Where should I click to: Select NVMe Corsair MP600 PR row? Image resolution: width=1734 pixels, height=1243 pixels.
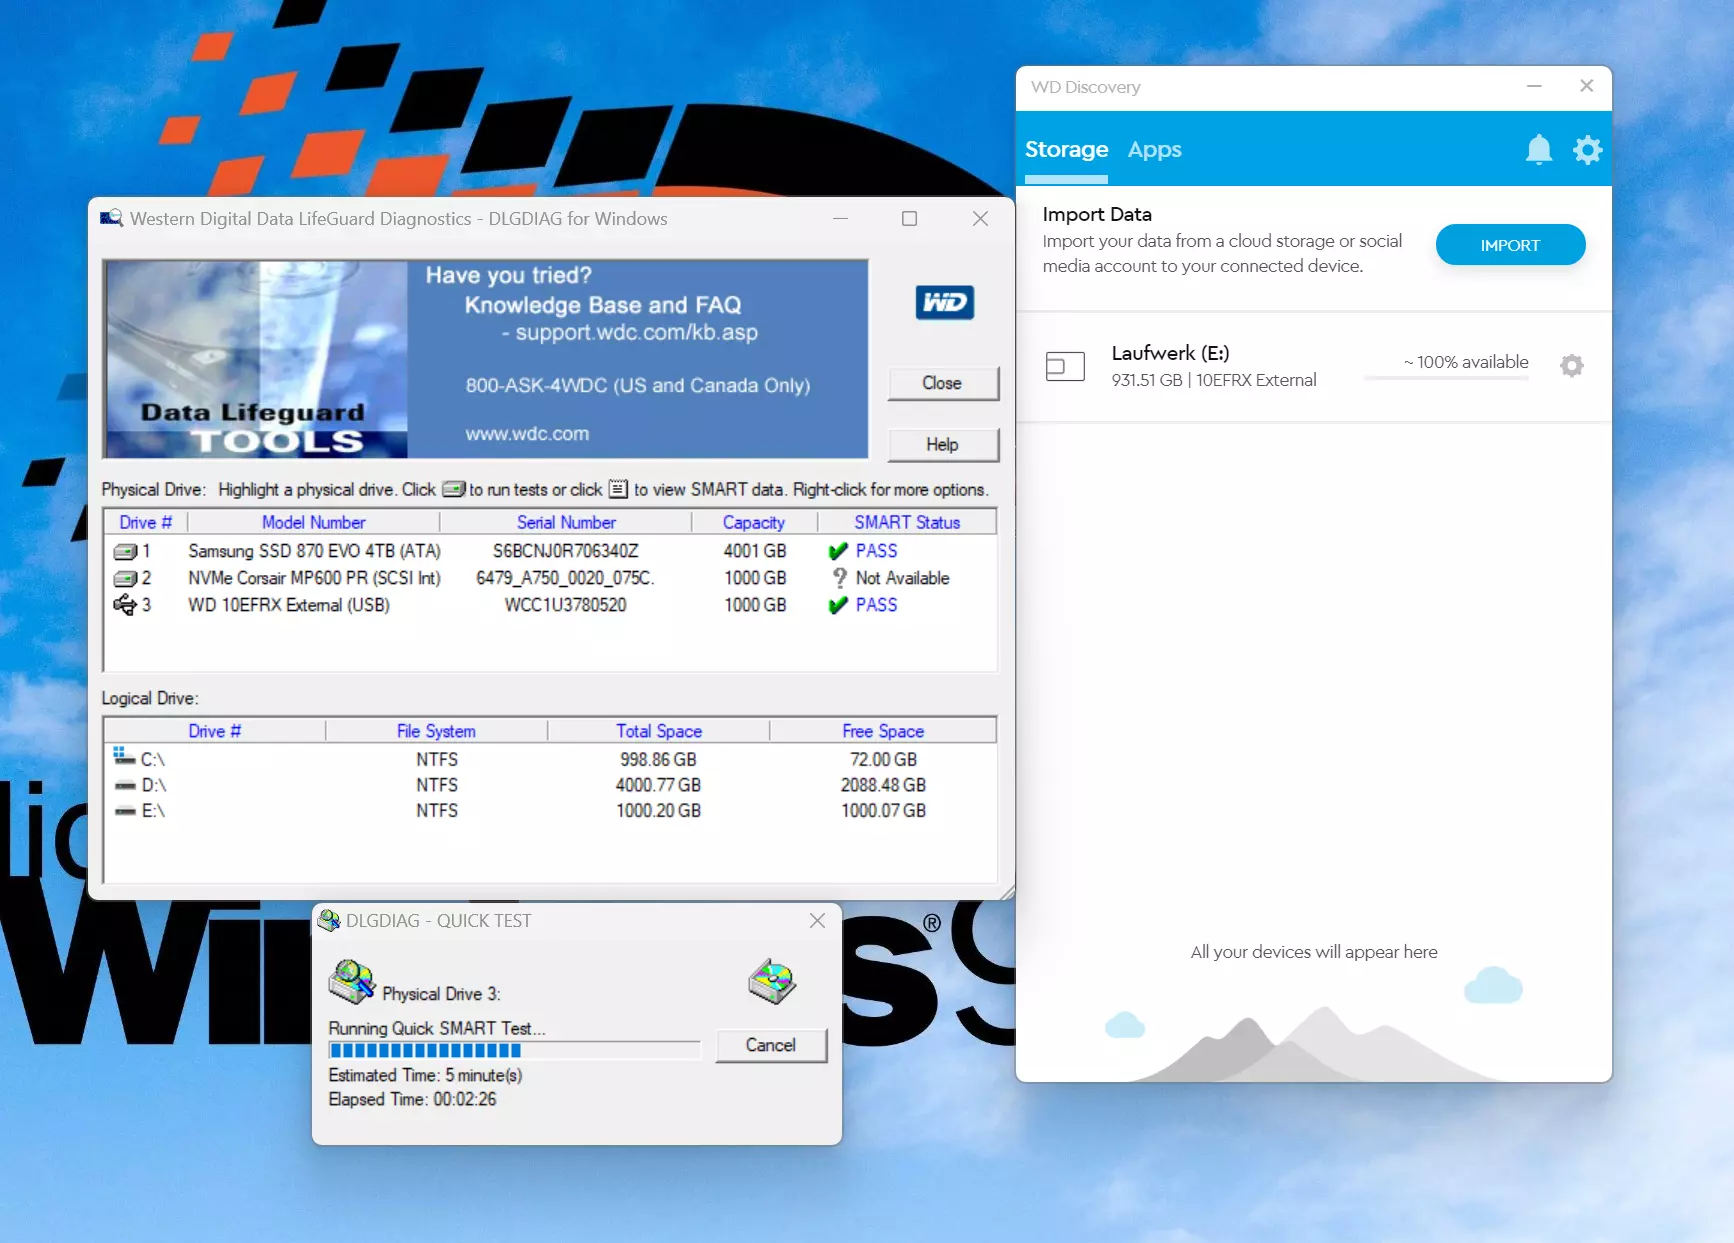click(x=550, y=578)
